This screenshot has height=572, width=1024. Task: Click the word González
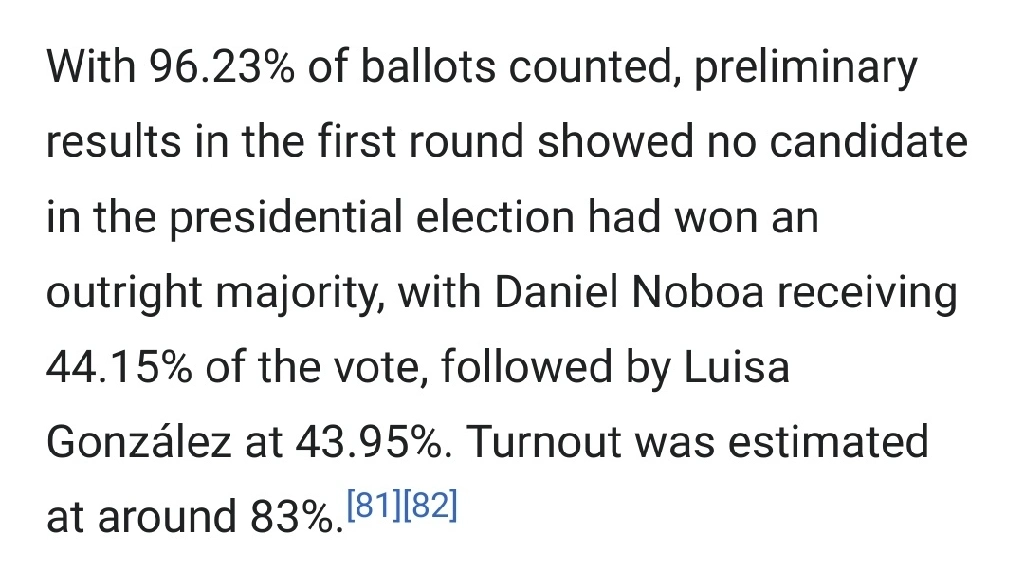point(138,442)
